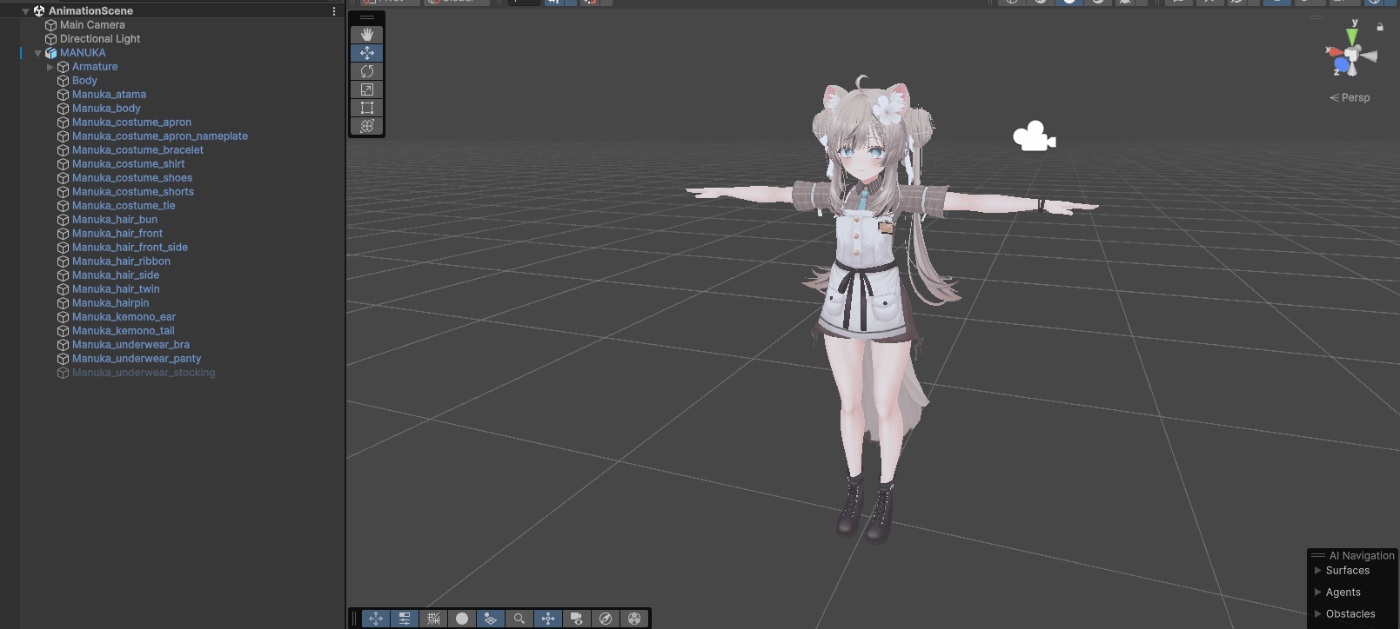Select the Scale tool
Screen dimensions: 1400x629
(x=367, y=89)
